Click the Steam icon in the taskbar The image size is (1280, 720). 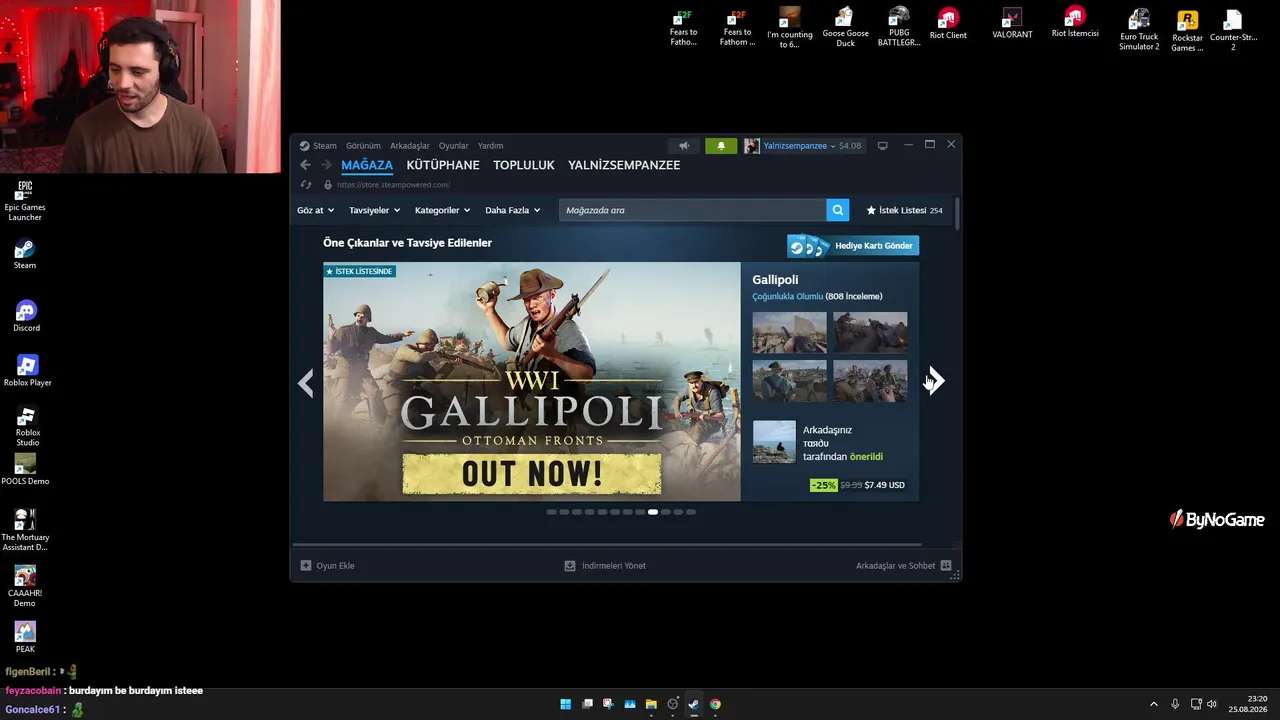coord(693,704)
